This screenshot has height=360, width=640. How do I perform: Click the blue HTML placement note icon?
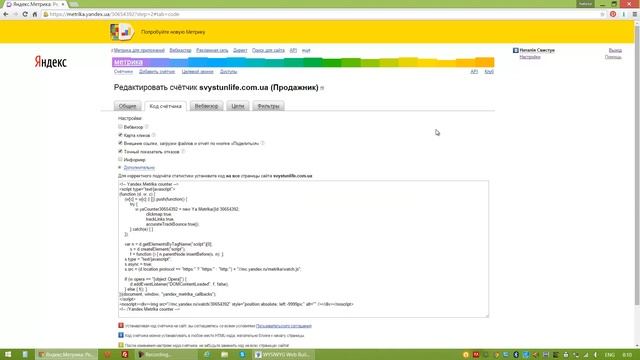tap(121, 335)
